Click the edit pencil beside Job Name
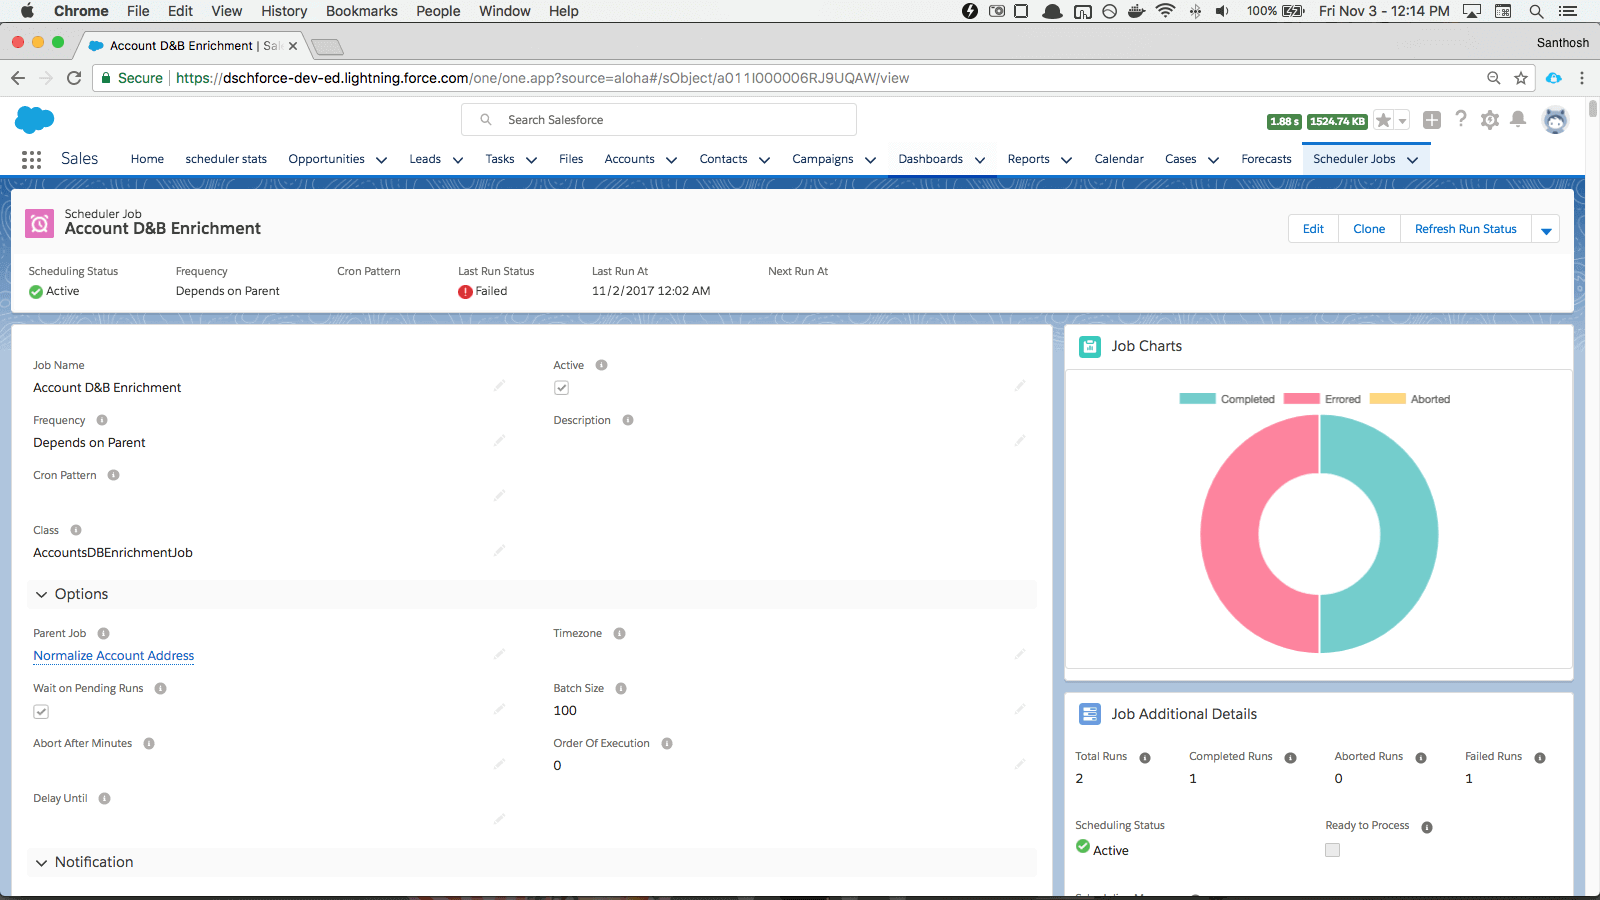Viewport: 1600px width, 900px height. 499,386
